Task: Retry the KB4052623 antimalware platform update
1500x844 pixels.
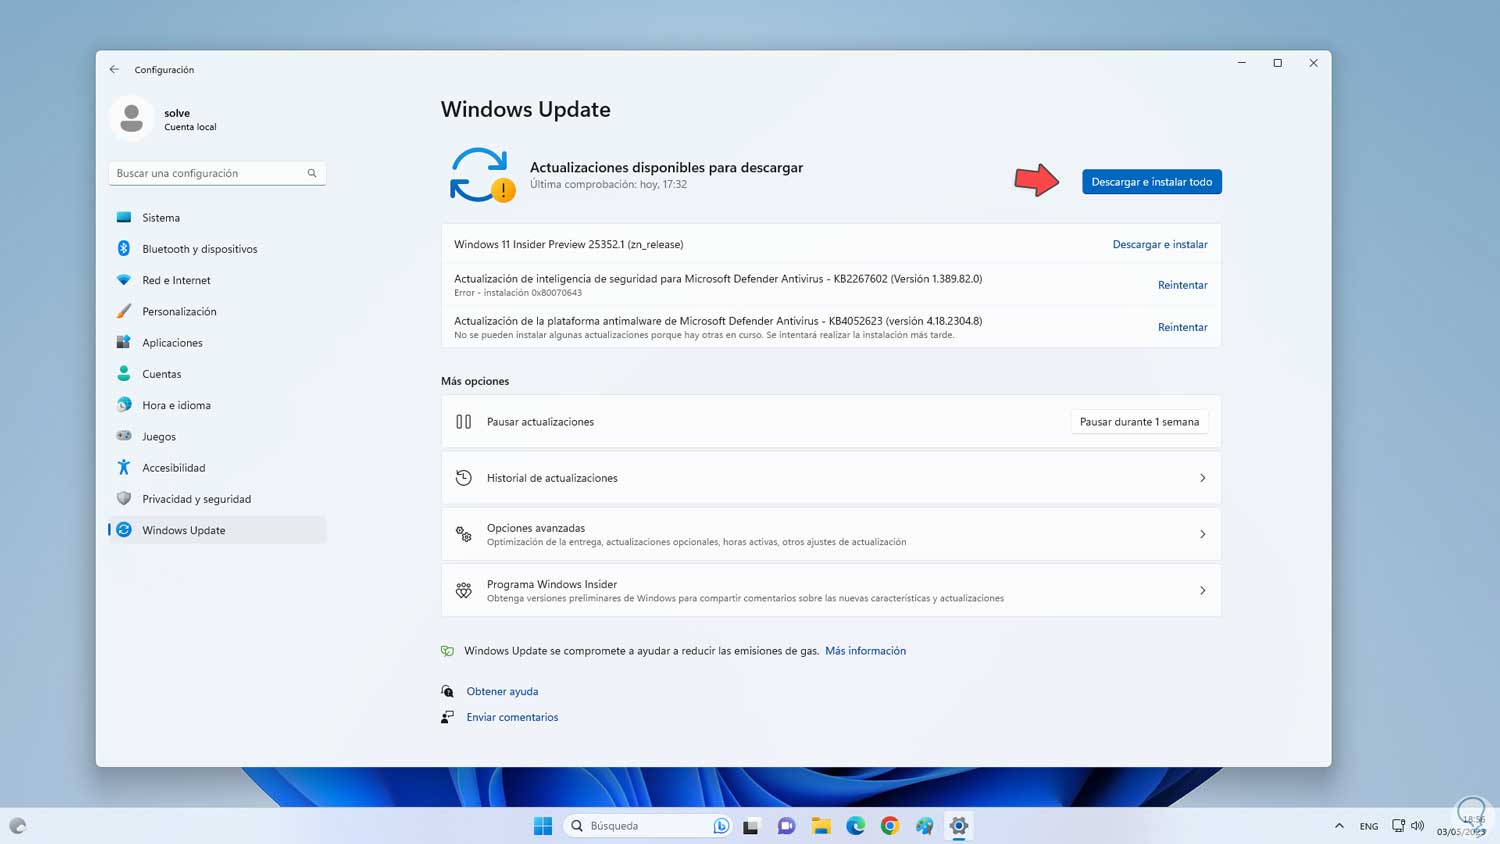Action: [1182, 327]
